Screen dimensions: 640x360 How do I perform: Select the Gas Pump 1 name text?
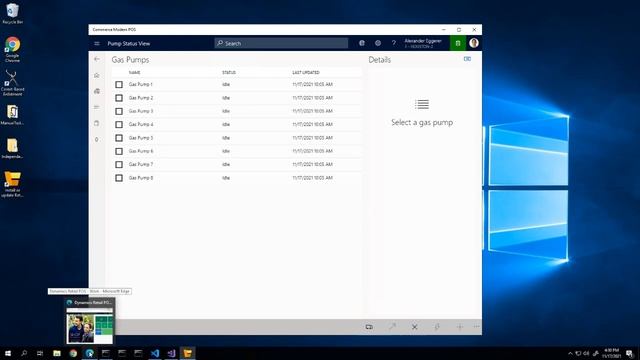141,84
